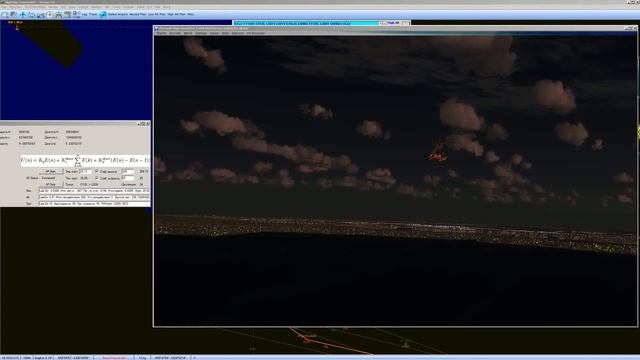Click the High Alt Plan toolbar button
Viewport: 640px width, 360px height.
click(176, 14)
